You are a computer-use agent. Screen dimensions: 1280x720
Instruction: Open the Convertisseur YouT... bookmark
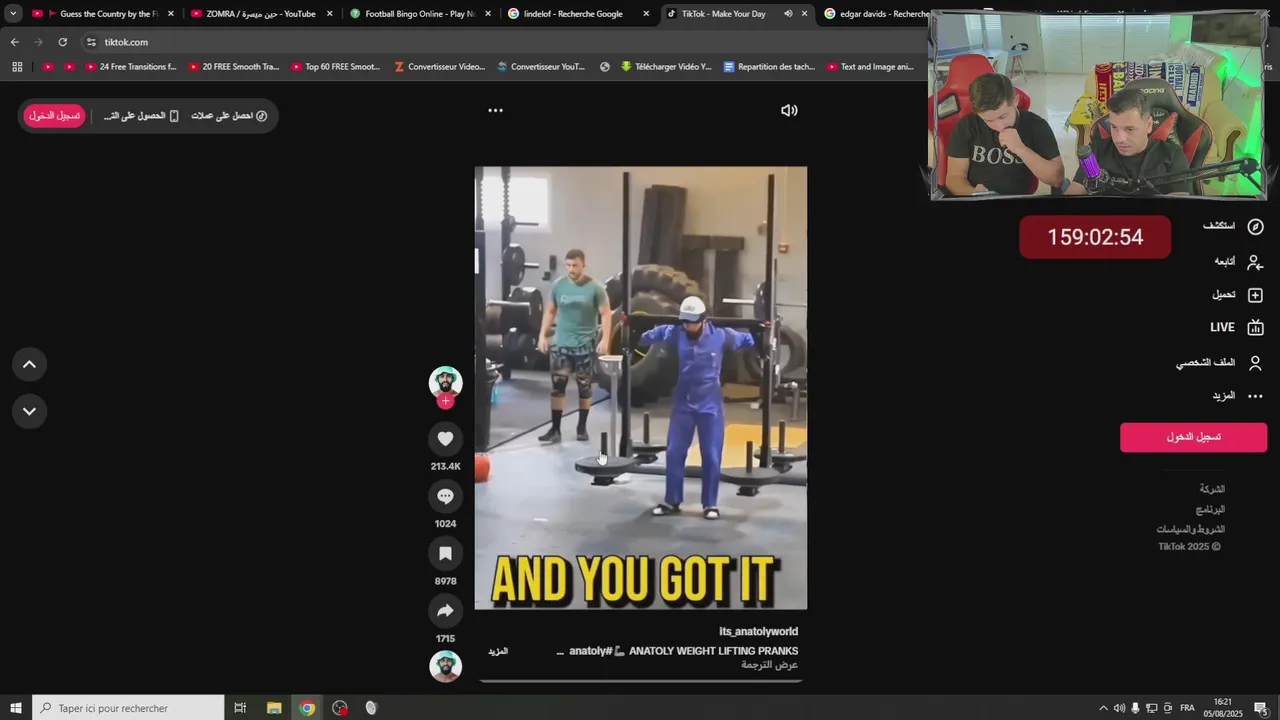tap(541, 67)
